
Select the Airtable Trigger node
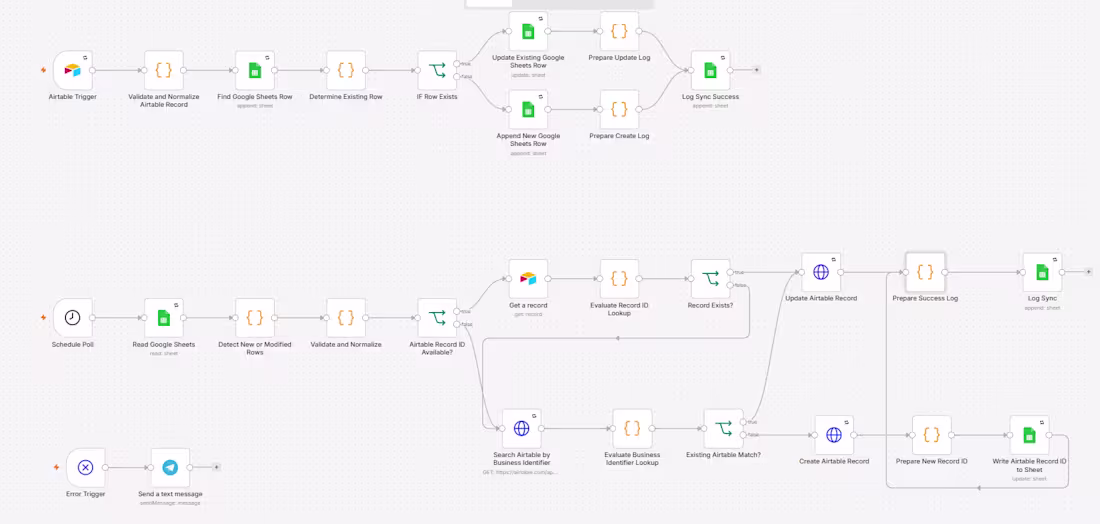(73, 70)
